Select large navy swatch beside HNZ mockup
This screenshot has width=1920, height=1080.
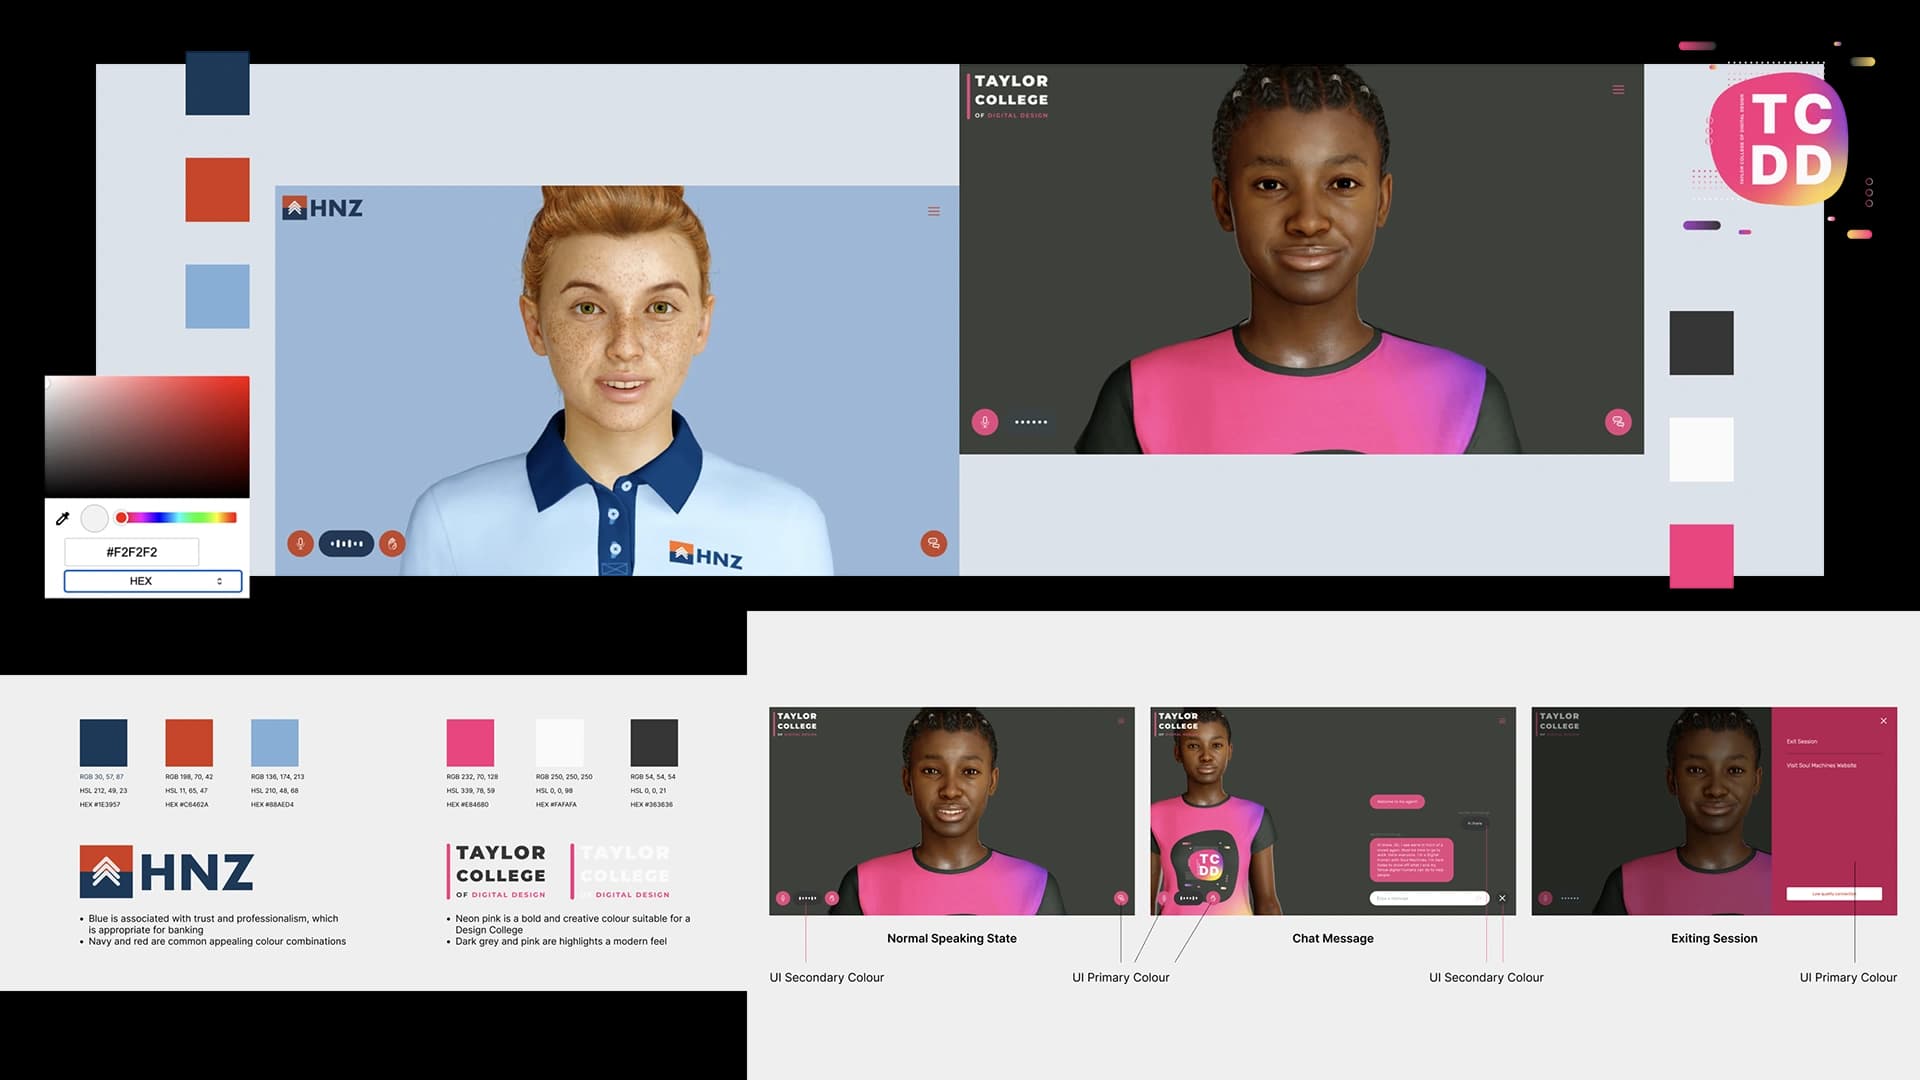click(x=217, y=83)
